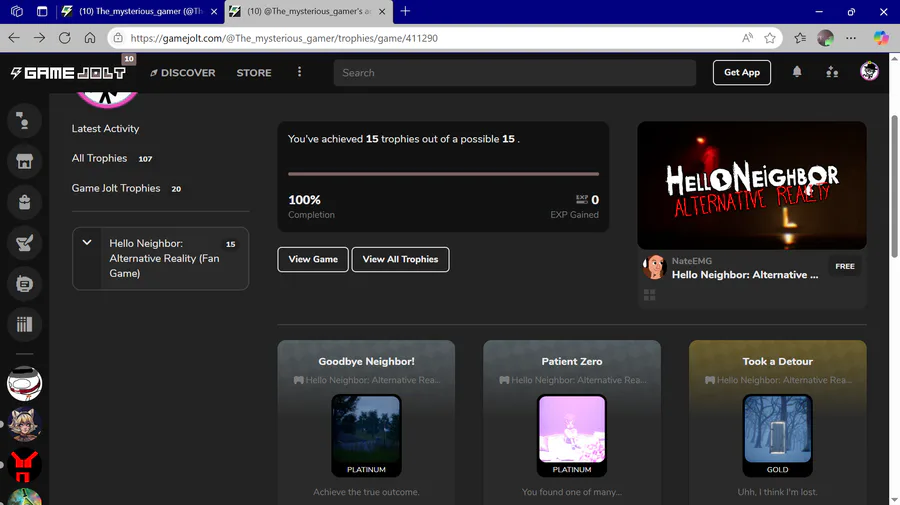900x505 pixels.
Task: Open the three-dot more menu beside Store
Action: [x=299, y=72]
